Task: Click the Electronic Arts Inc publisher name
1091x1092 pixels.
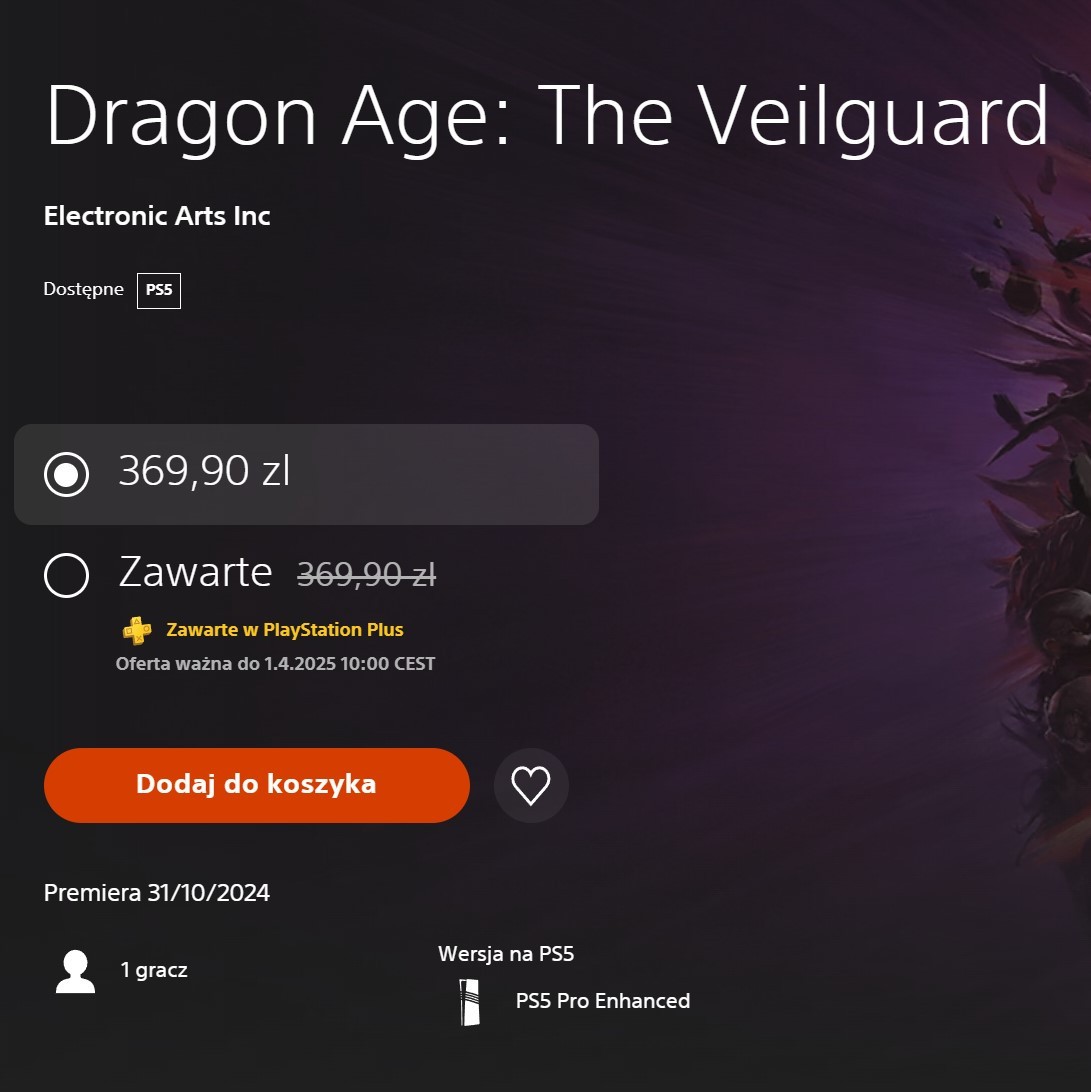Action: 157,216
